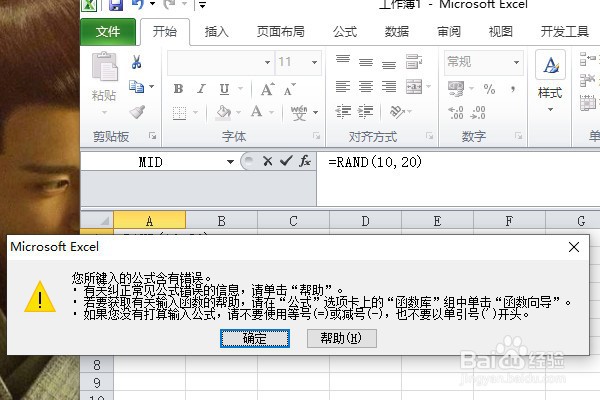Align text left icon
This screenshot has width=600, height=400.
click(x=343, y=87)
